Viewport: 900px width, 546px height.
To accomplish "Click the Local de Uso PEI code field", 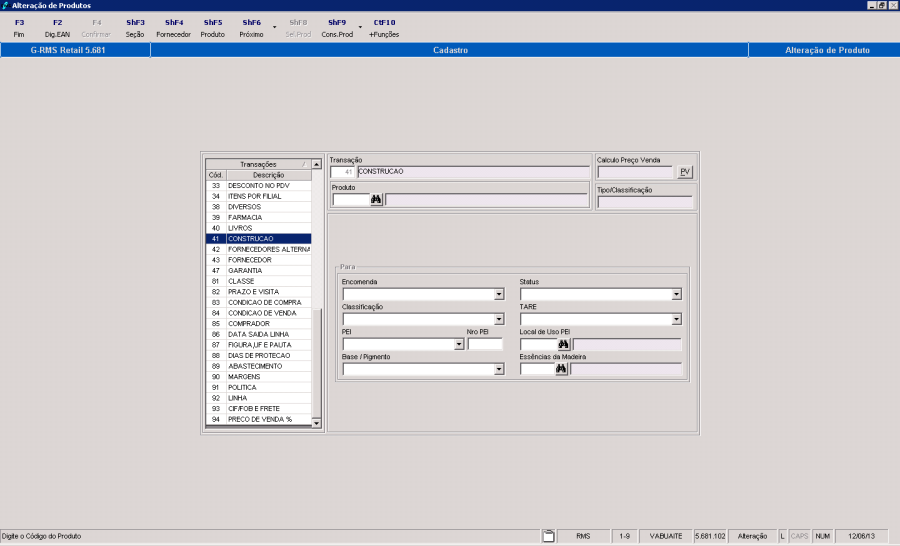I will pyautogui.click(x=538, y=344).
